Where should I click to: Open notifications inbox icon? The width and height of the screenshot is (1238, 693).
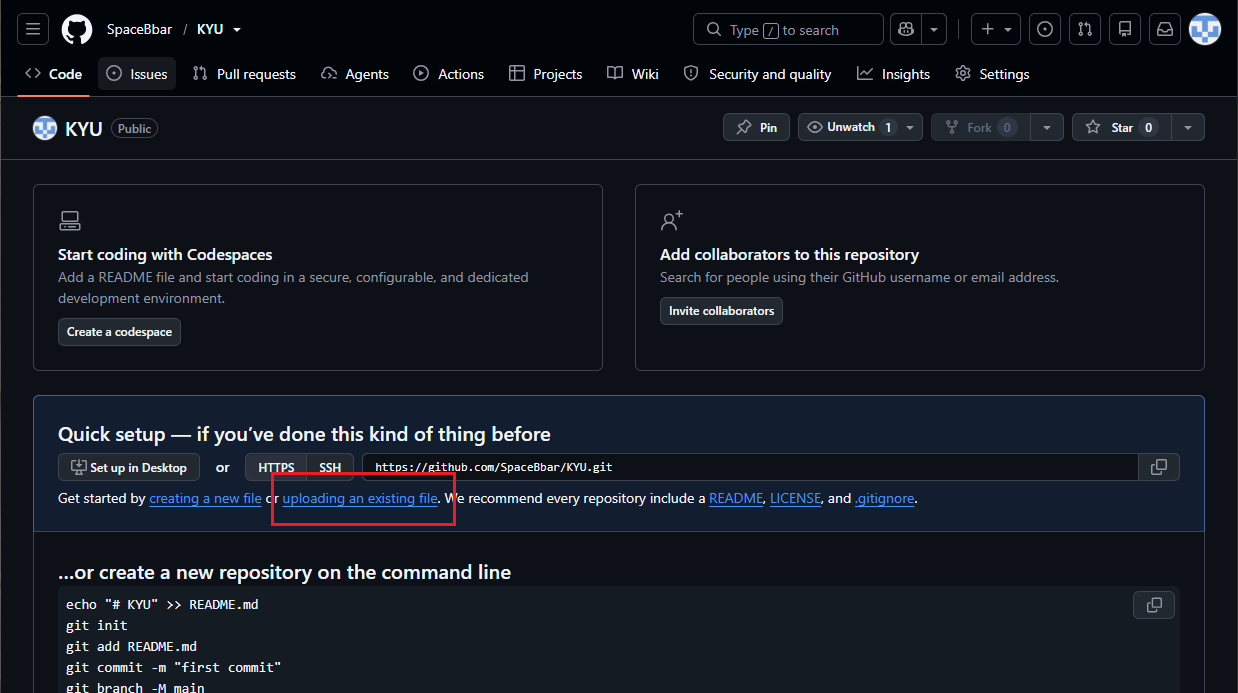point(1165,29)
